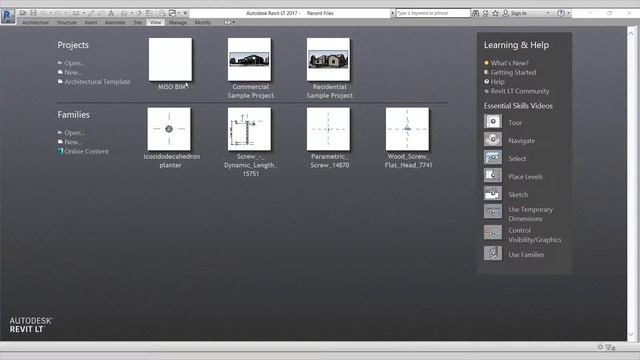Viewport: 640px width, 360px height.
Task: Click the Switch Windows icon in quick access toolbar
Action: pos(172,13)
